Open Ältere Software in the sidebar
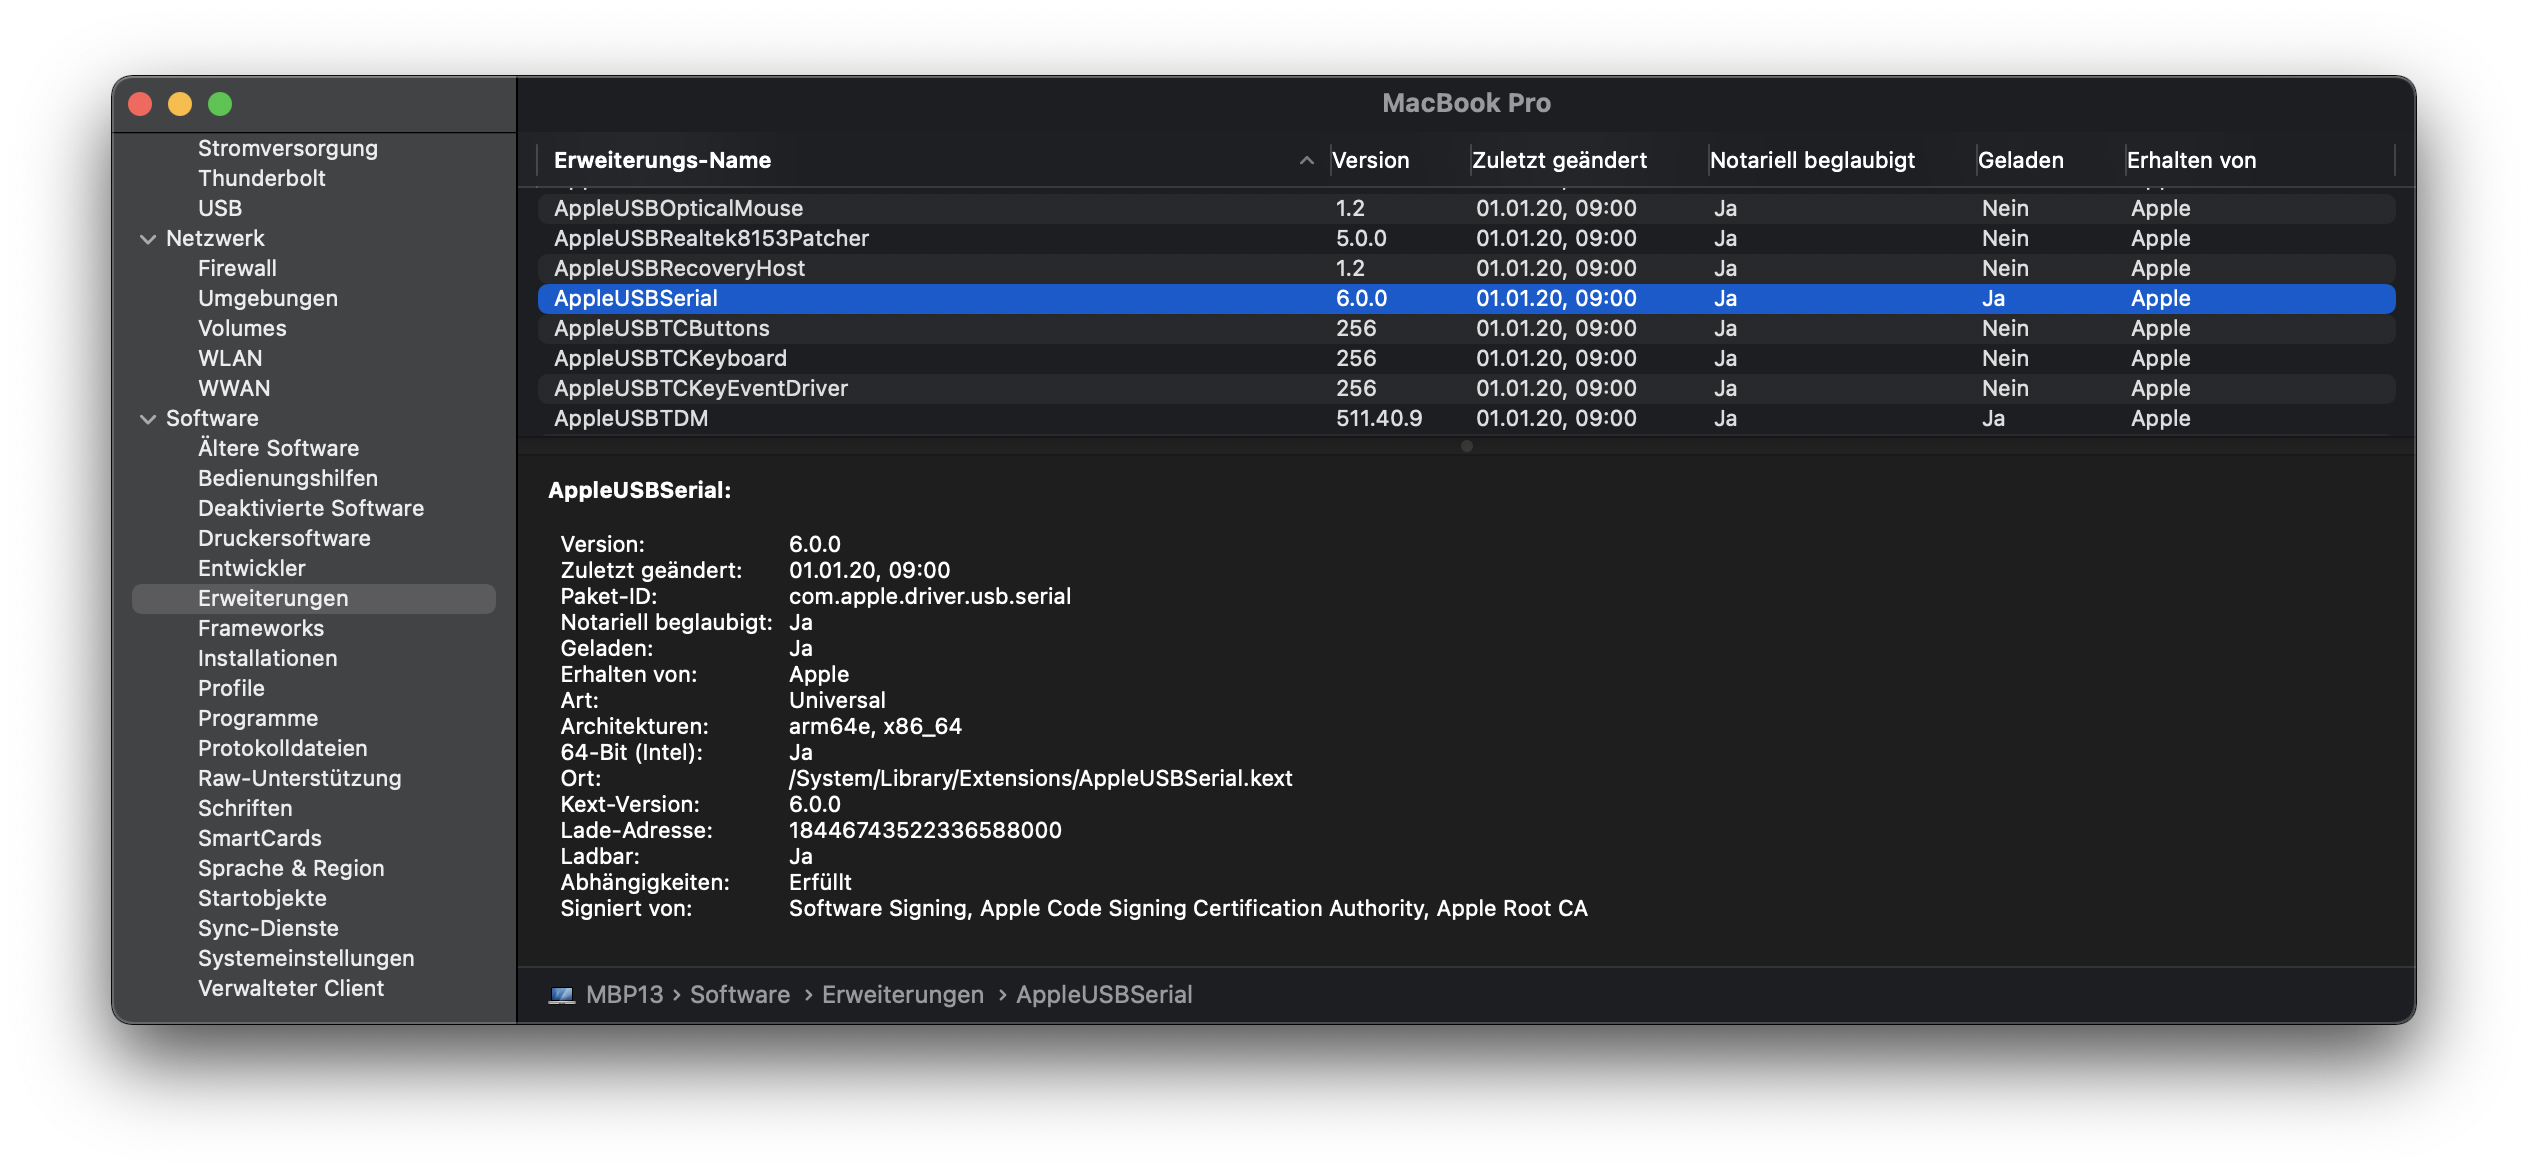The height and width of the screenshot is (1172, 2528). 278,448
